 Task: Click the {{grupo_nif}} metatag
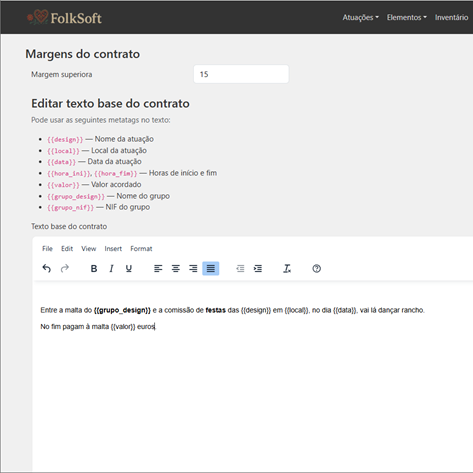(x=70, y=208)
